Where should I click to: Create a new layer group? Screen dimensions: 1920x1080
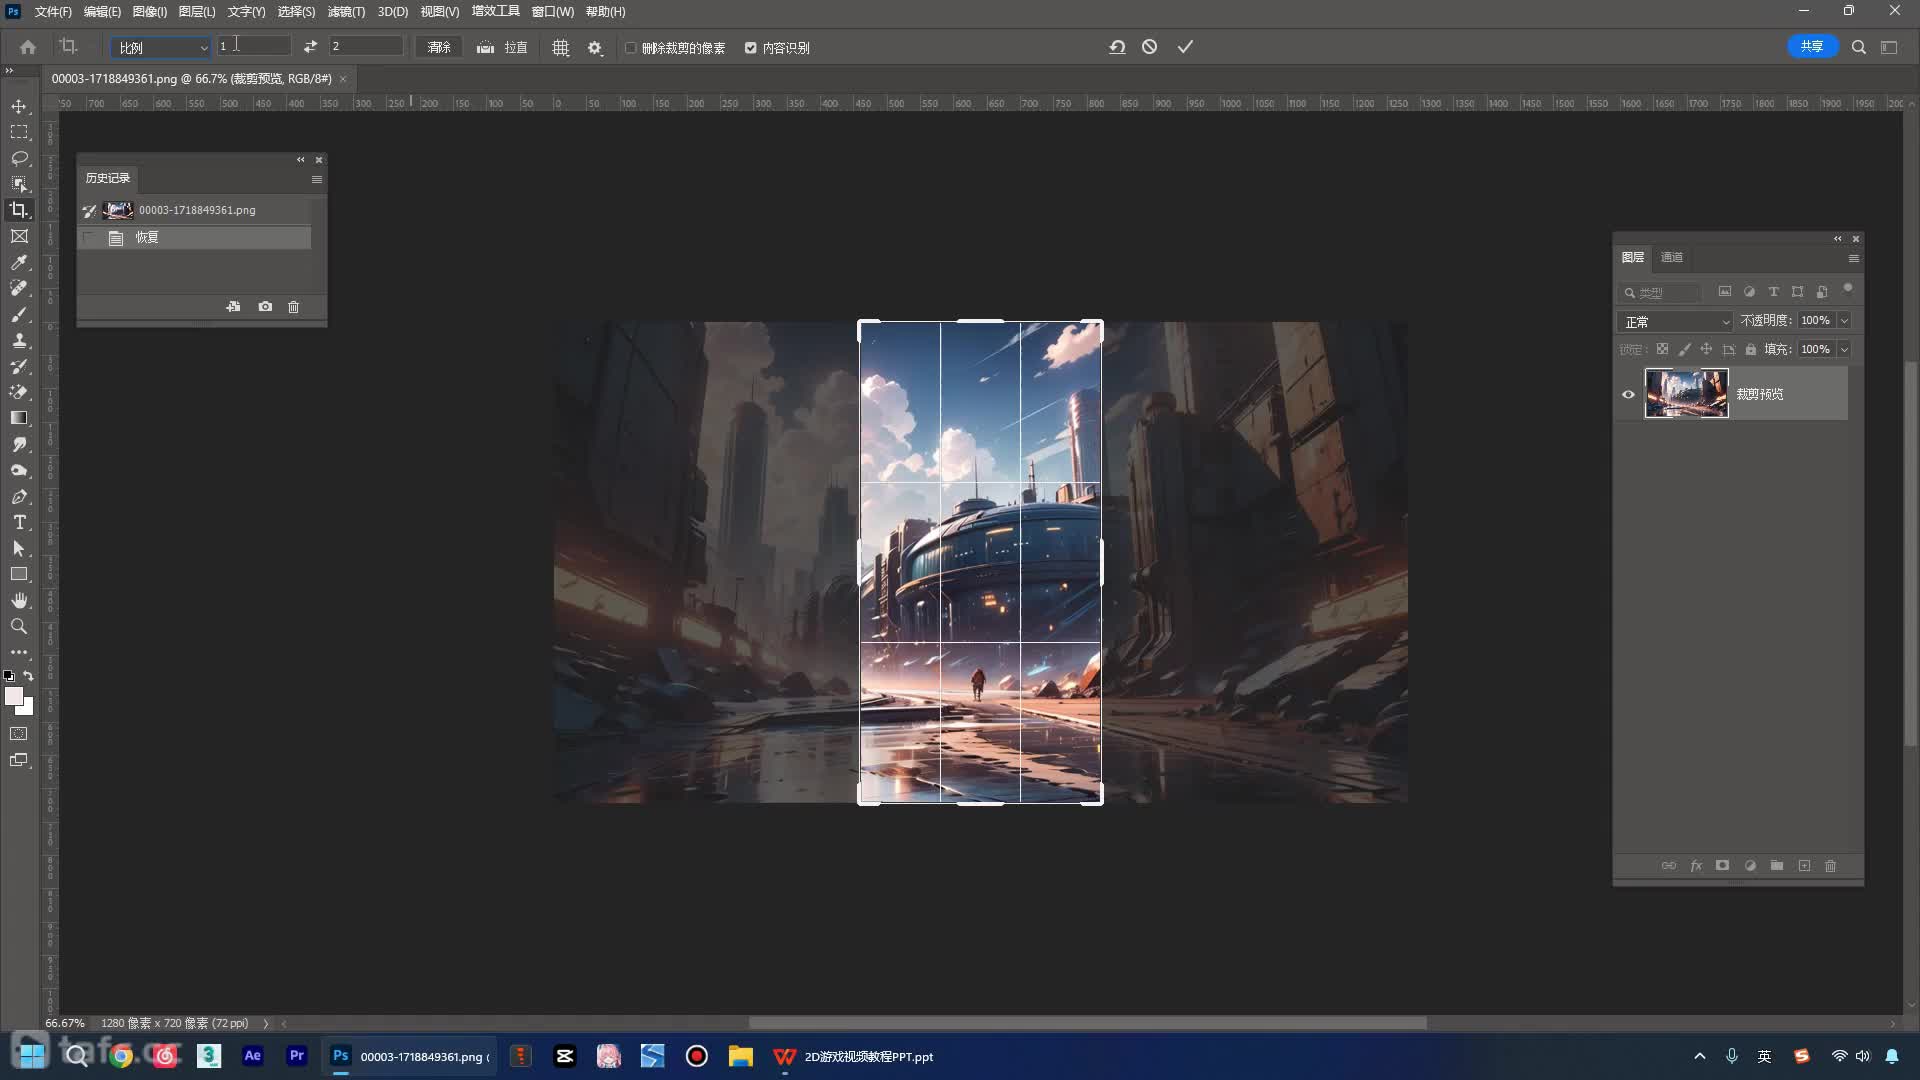pyautogui.click(x=1777, y=866)
